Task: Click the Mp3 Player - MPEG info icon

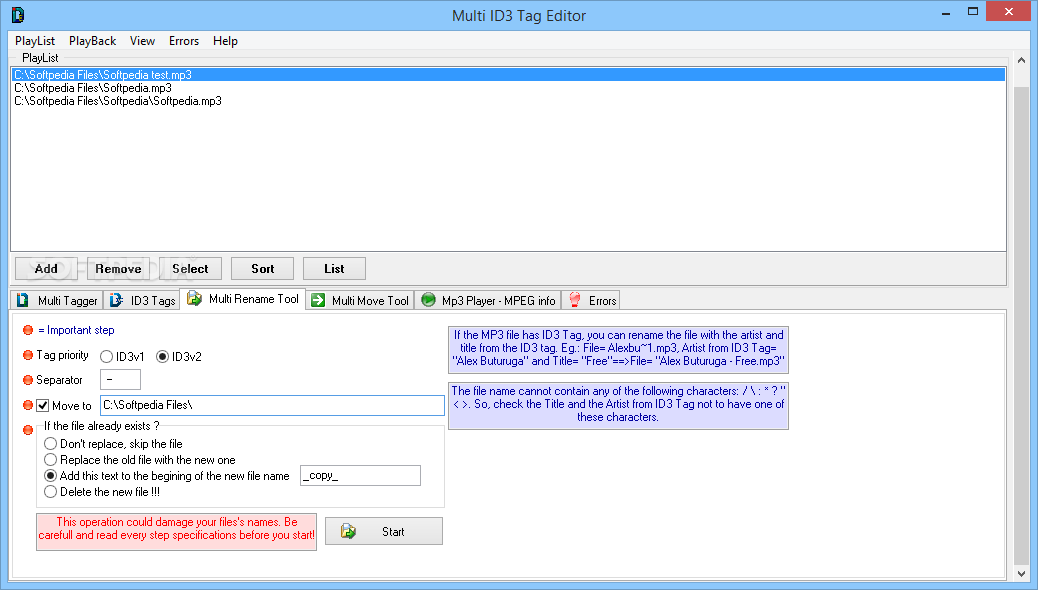Action: tap(428, 299)
